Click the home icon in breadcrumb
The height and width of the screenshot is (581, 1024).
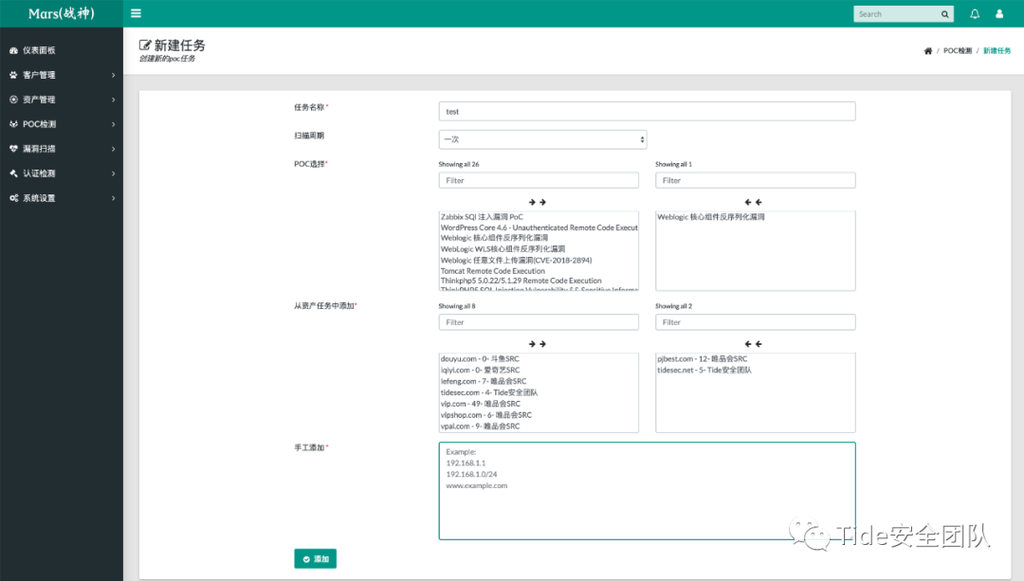[x=928, y=51]
